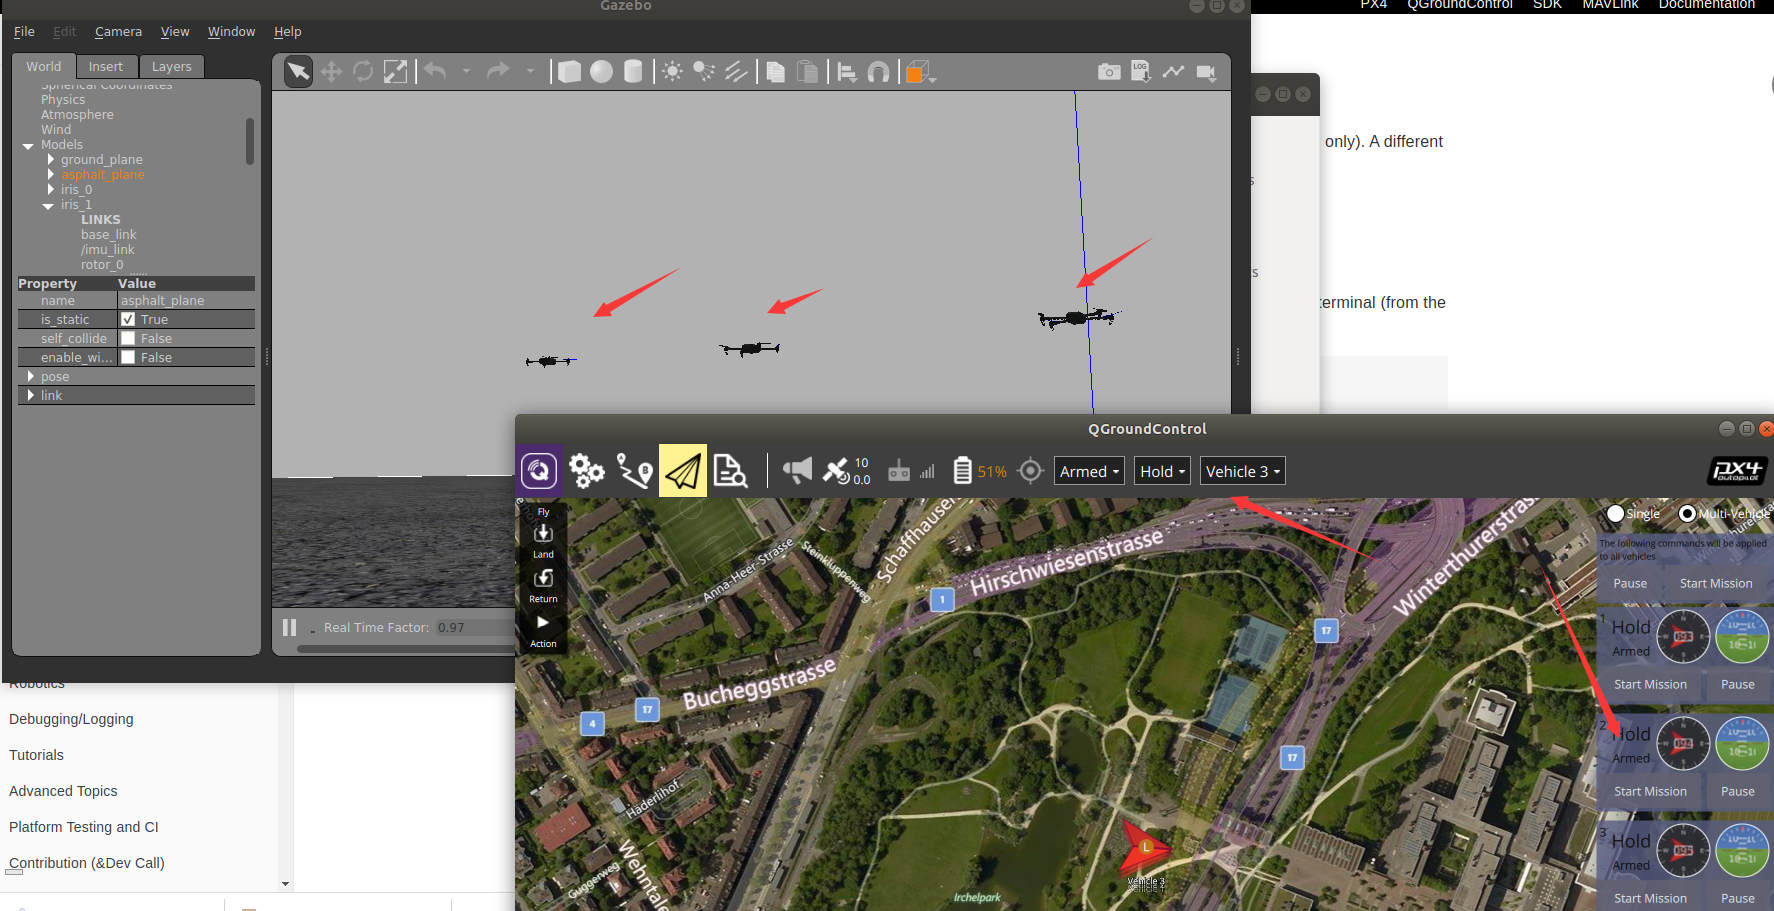Open Gazebo Window menu

pyautogui.click(x=231, y=32)
